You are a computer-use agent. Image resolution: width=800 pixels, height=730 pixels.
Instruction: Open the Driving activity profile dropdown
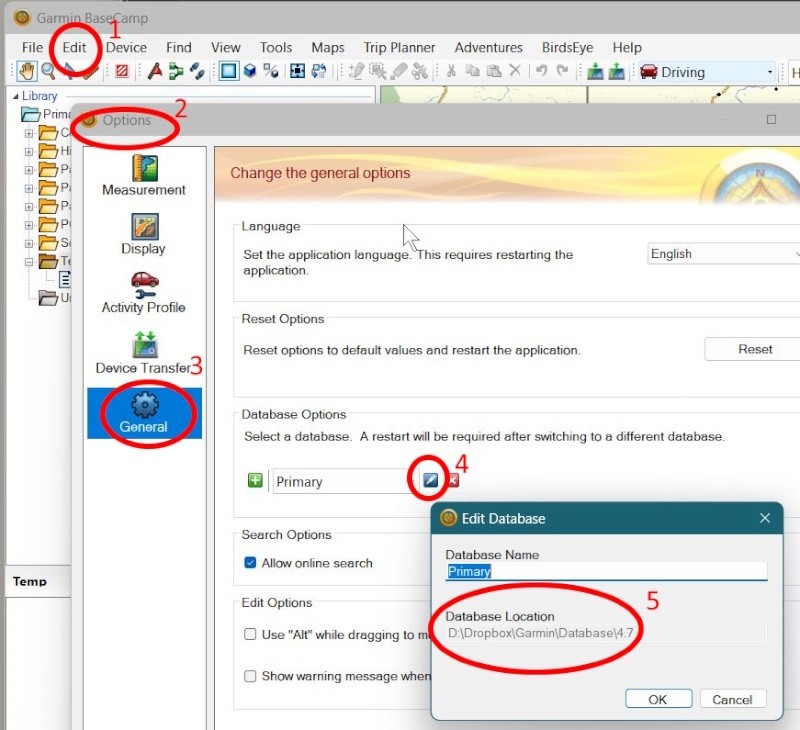(707, 72)
